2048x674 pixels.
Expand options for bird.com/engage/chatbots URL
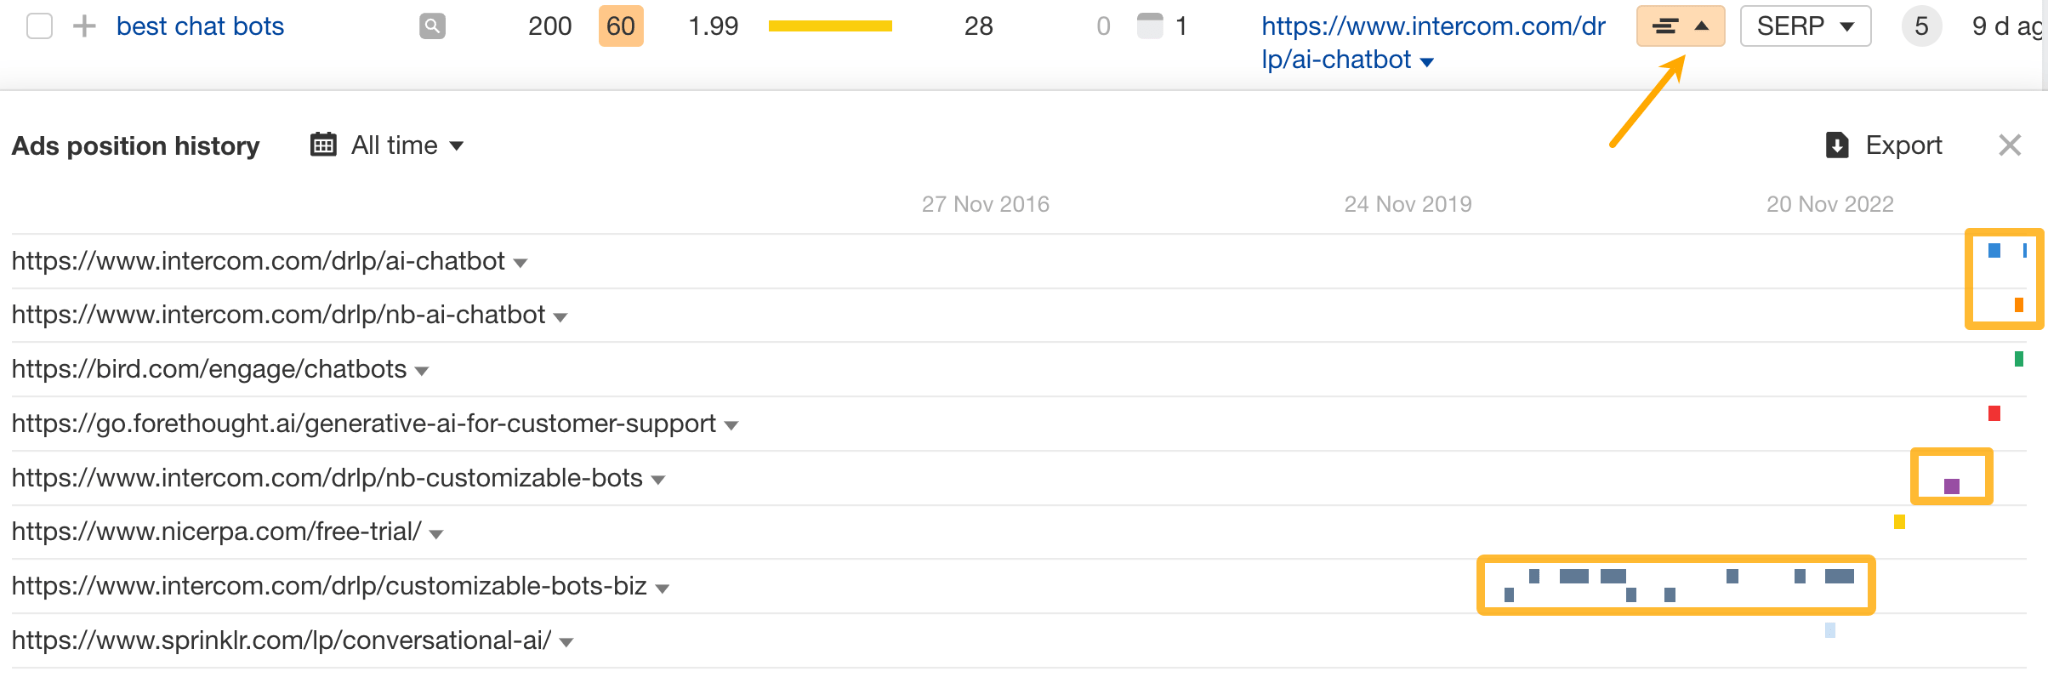[x=422, y=371]
